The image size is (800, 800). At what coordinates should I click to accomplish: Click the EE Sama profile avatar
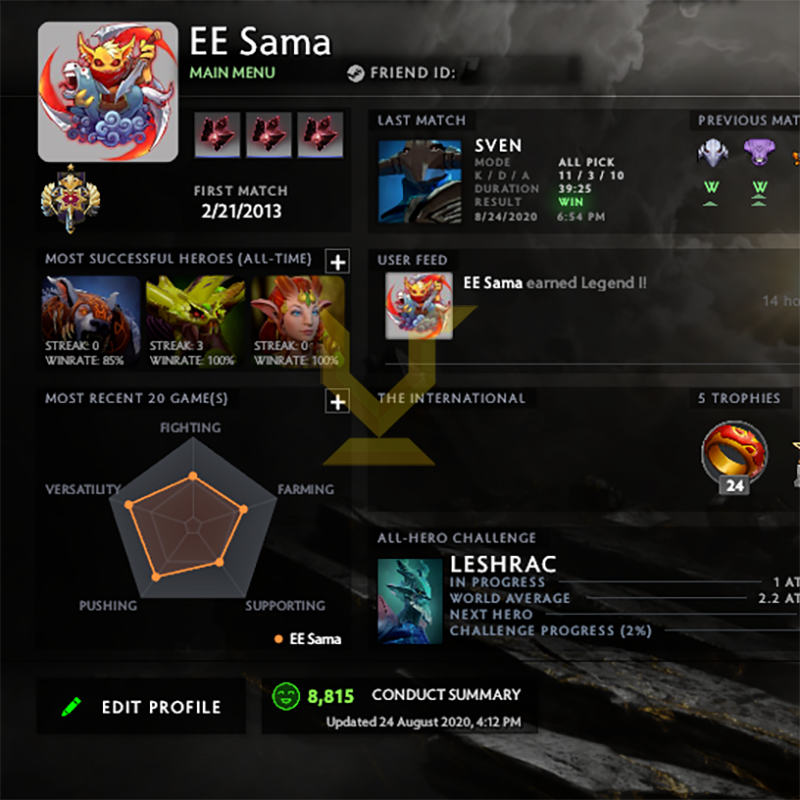pos(108,92)
